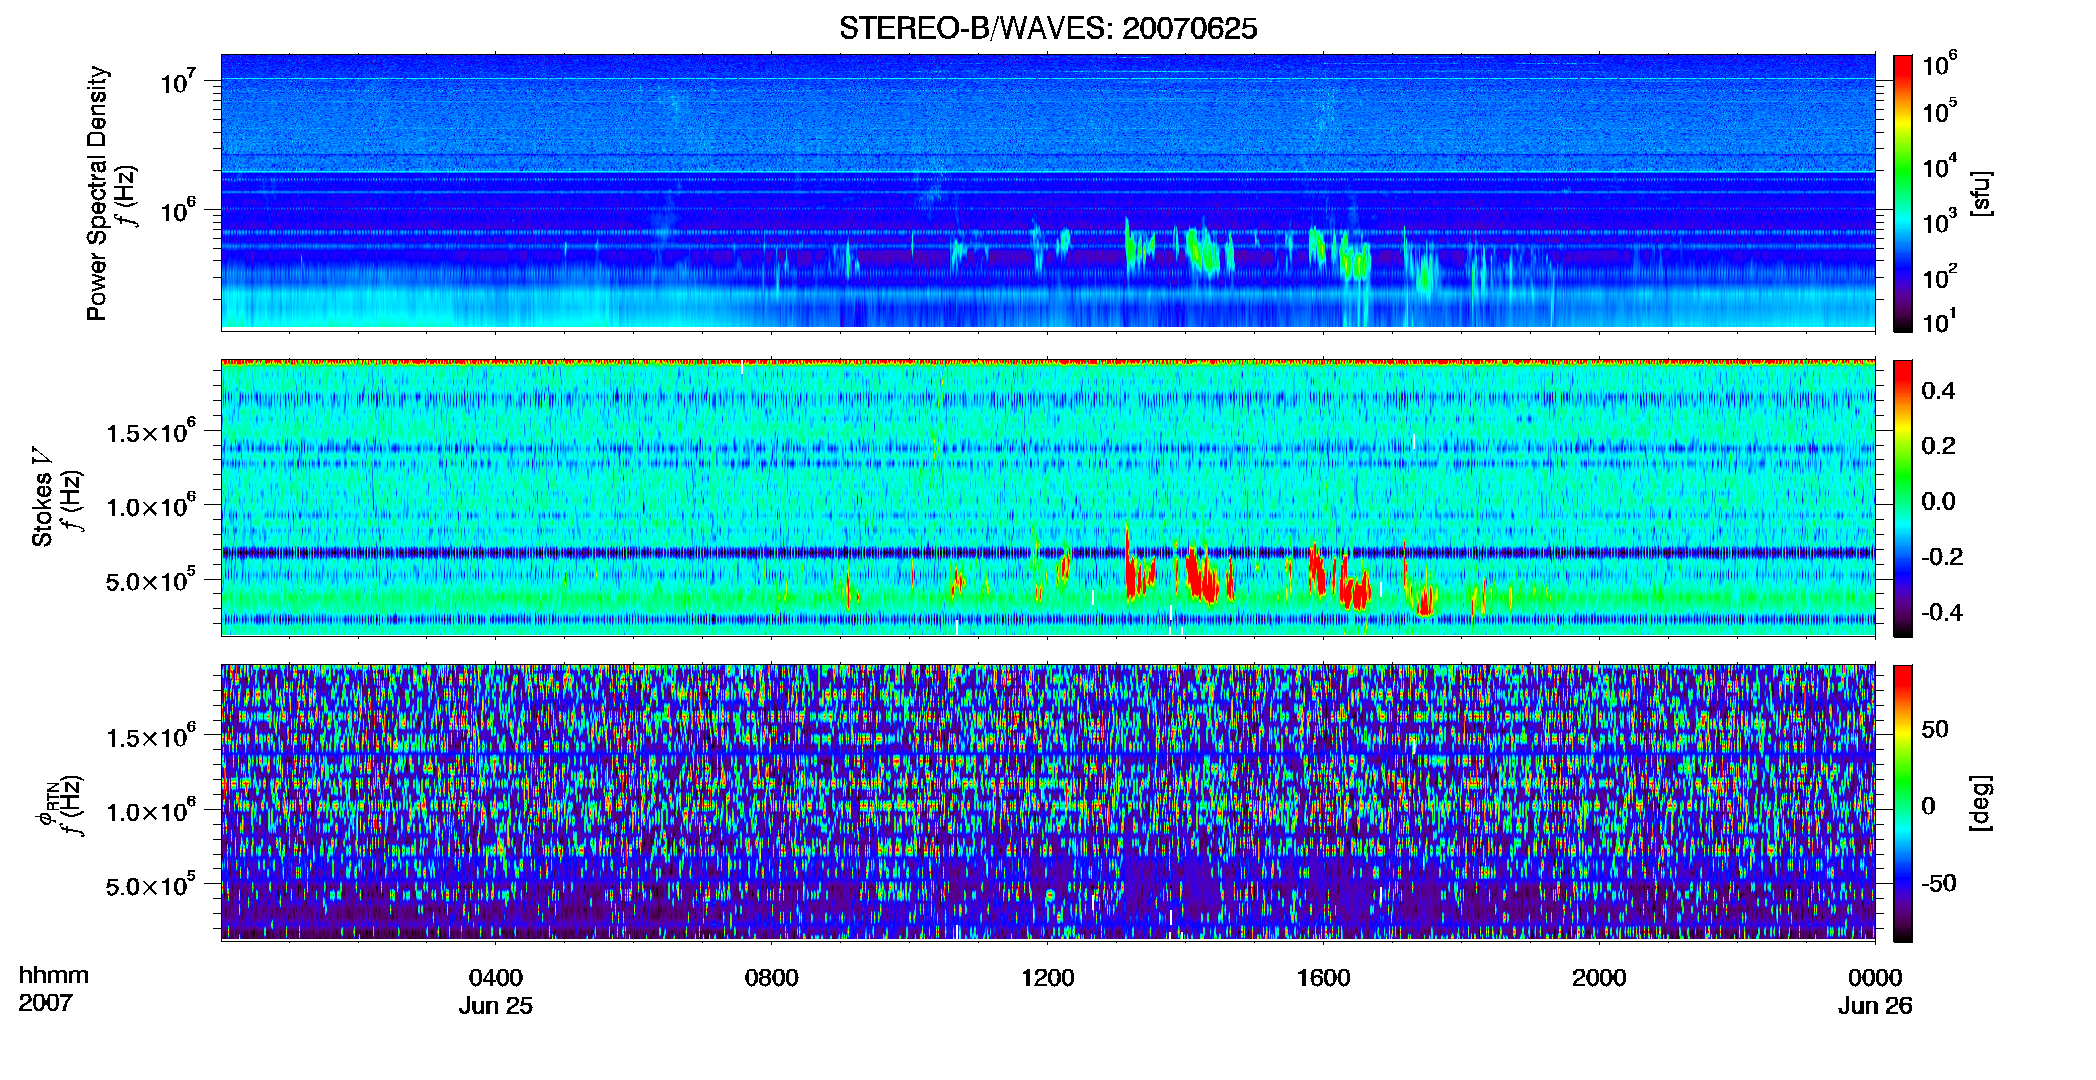Image resolution: width=2096 pixels, height=1080 pixels.
Task: Select the 10^6 label on the sfu color bar
Action: (1940, 65)
